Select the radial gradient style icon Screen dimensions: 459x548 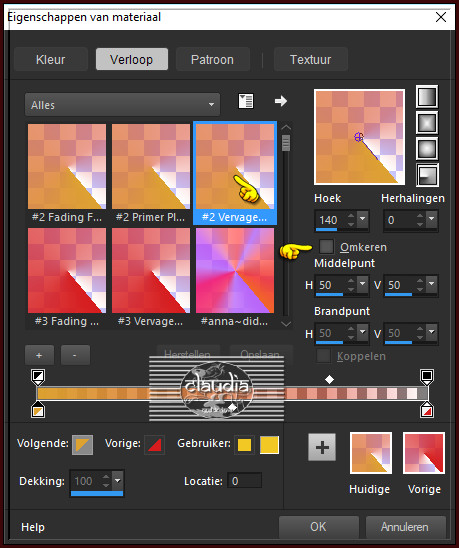pos(427,175)
